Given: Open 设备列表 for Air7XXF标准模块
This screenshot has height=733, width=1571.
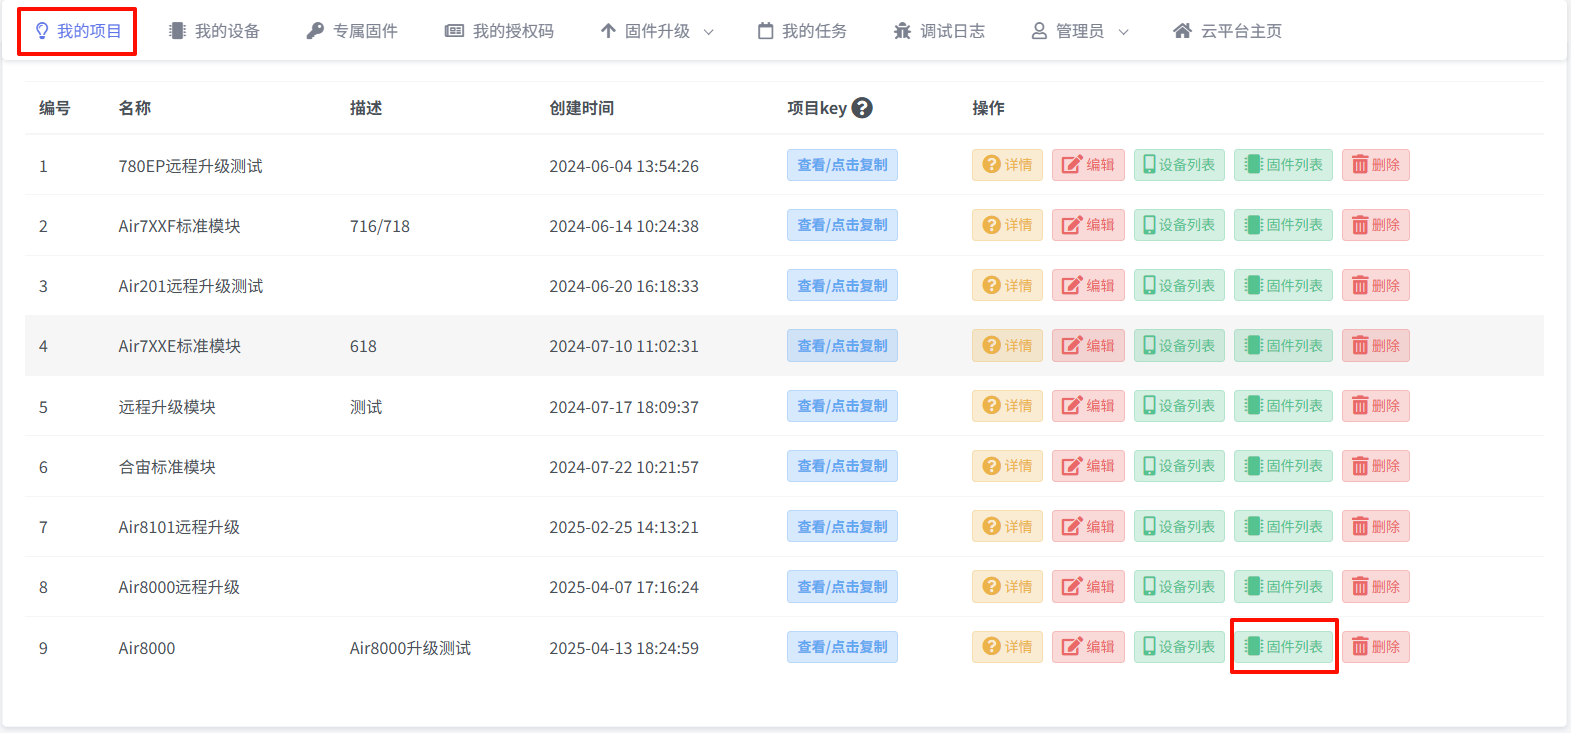Looking at the screenshot, I should coord(1179,225).
